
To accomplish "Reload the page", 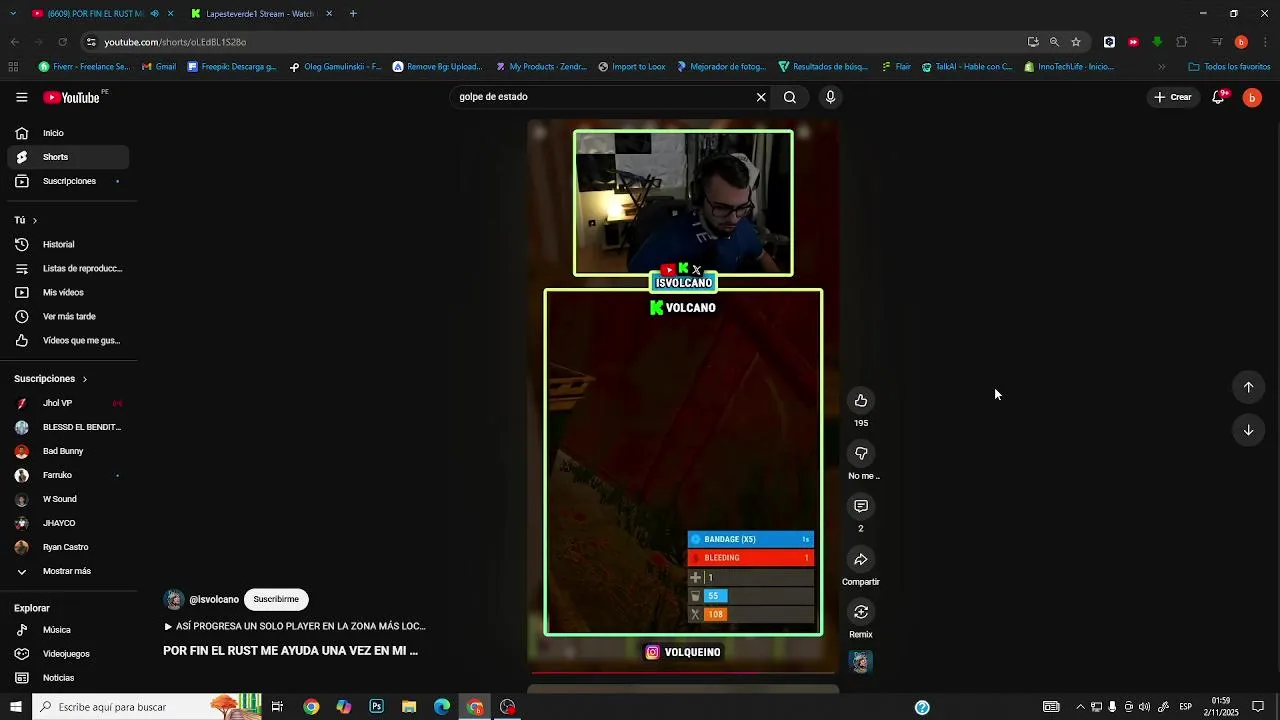I will tap(62, 42).
